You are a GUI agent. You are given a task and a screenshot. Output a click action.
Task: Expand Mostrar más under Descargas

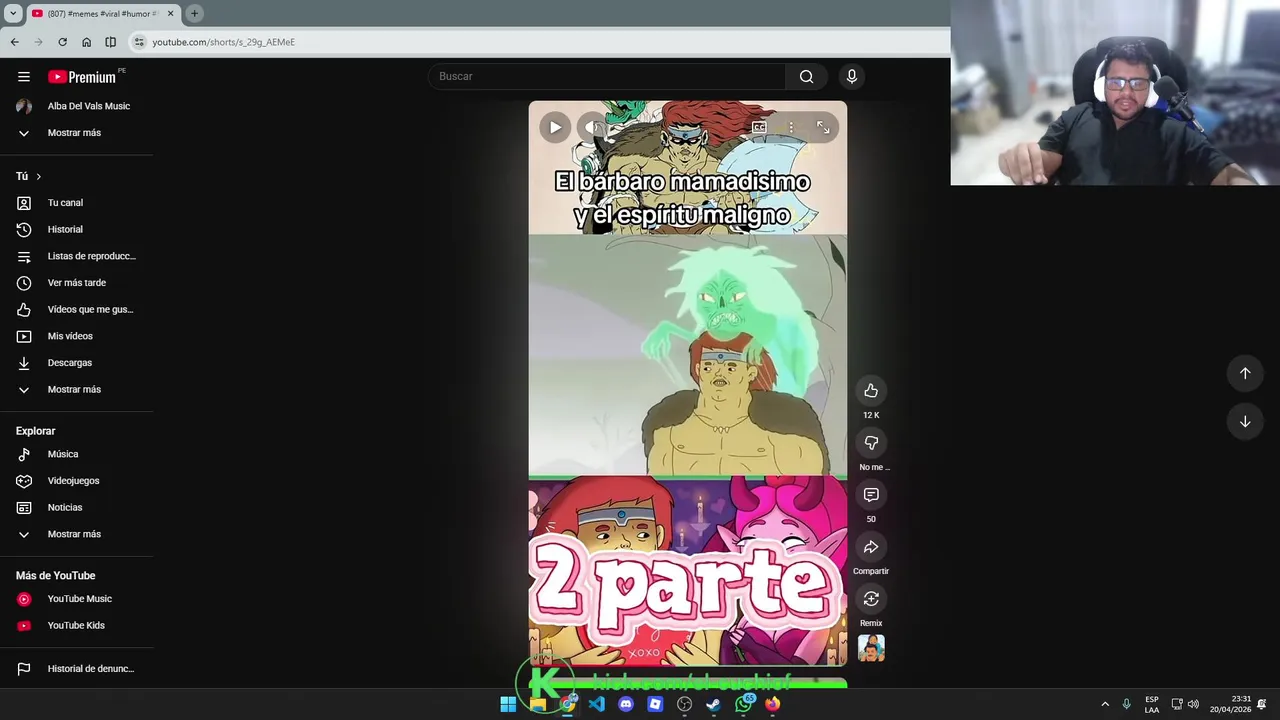77,390
